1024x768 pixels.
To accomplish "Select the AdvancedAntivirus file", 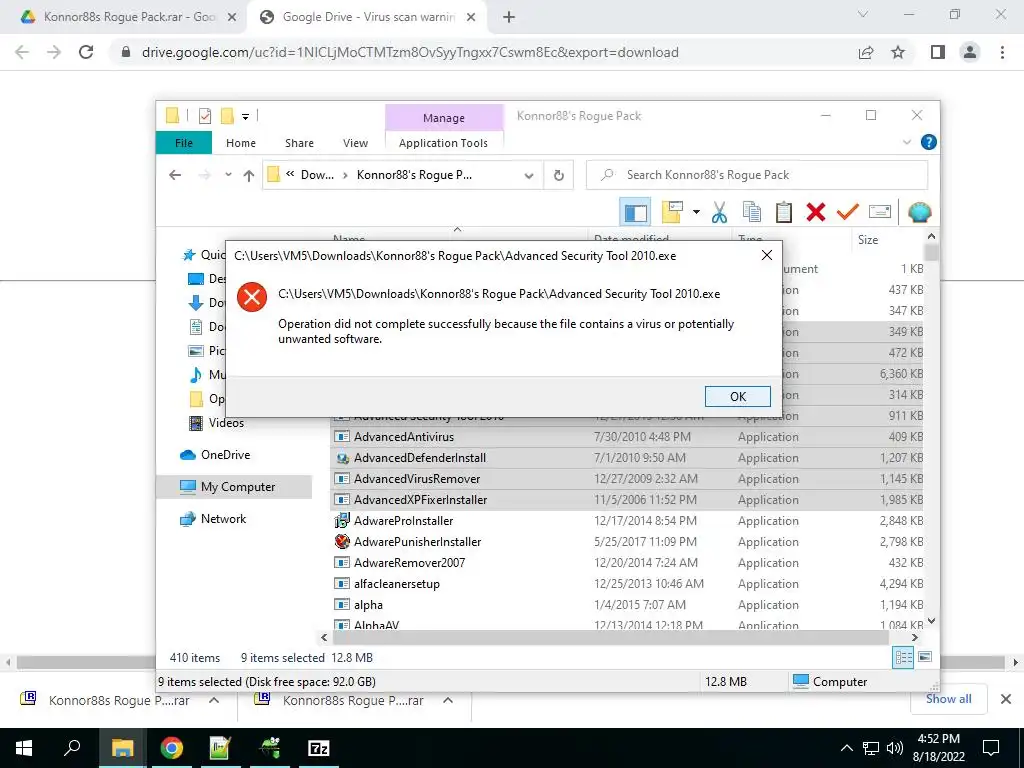I will 404,437.
